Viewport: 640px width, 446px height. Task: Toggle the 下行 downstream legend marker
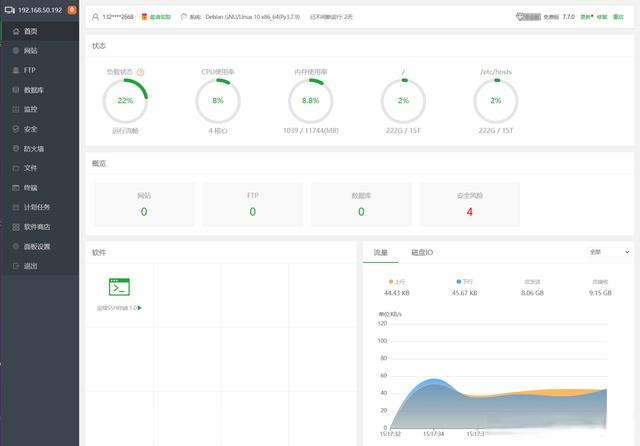pyautogui.click(x=459, y=282)
